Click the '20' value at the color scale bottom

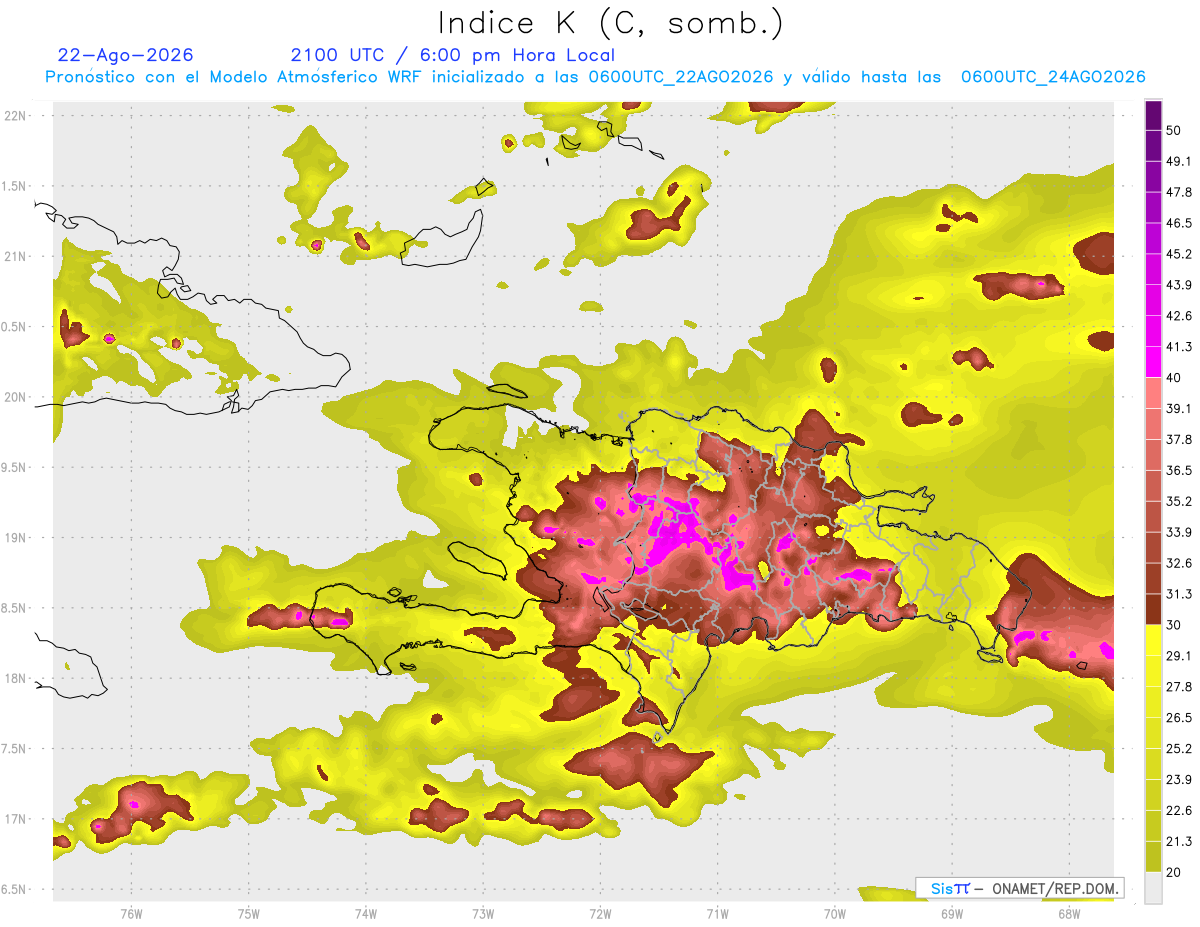pos(1174,873)
